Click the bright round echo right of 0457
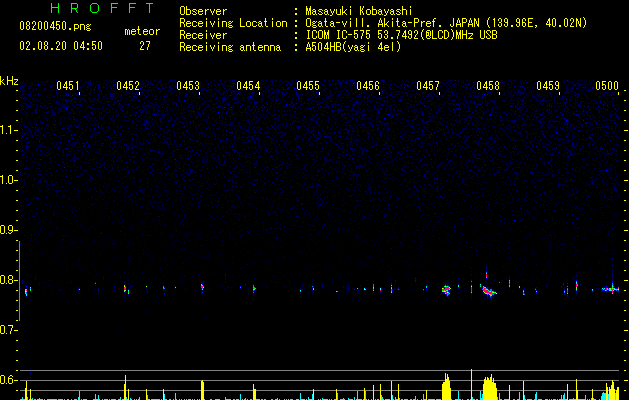 tap(446, 290)
